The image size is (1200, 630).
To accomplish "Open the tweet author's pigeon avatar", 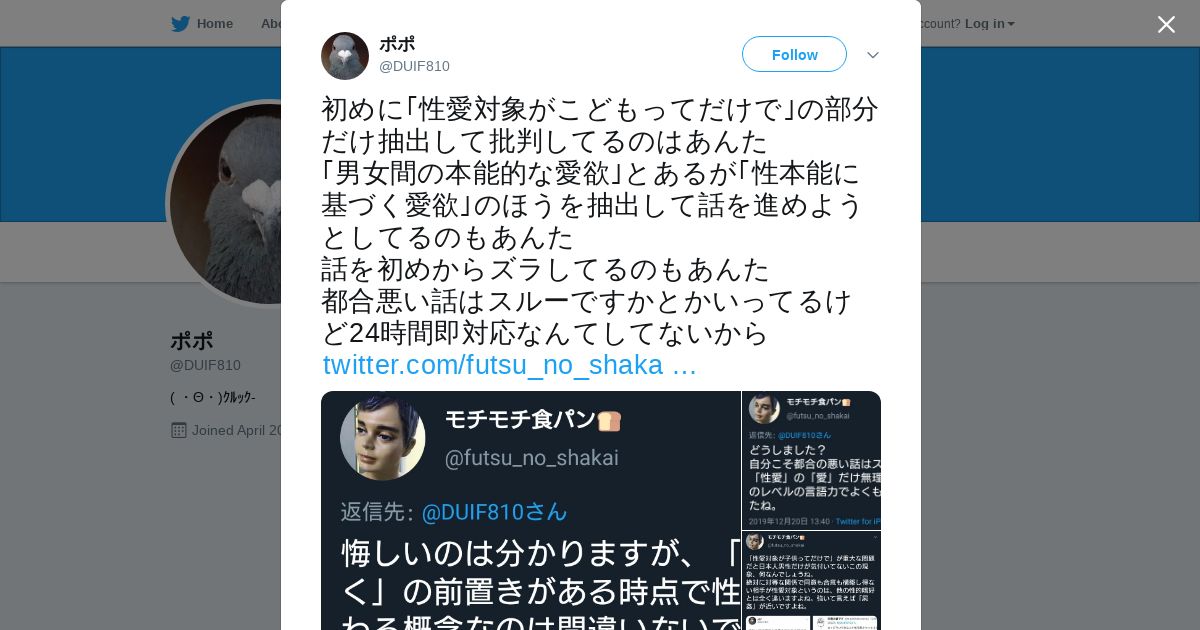I will click(x=345, y=56).
